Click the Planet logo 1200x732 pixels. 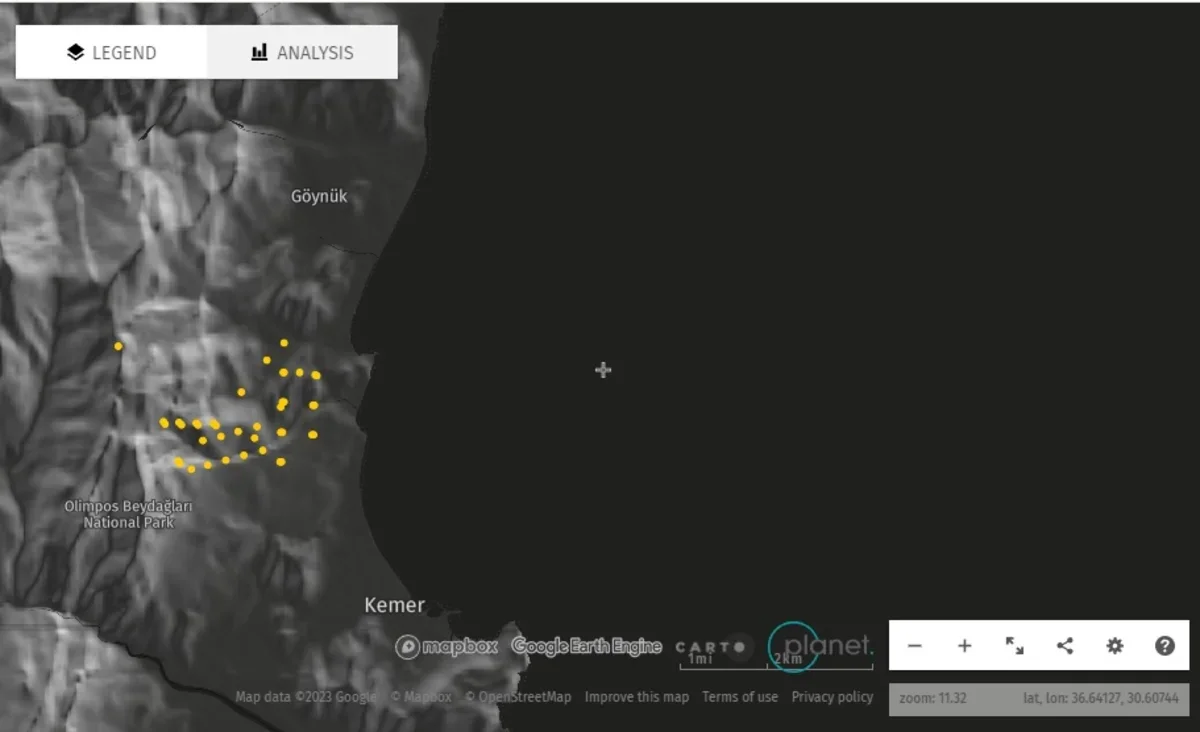pos(820,646)
